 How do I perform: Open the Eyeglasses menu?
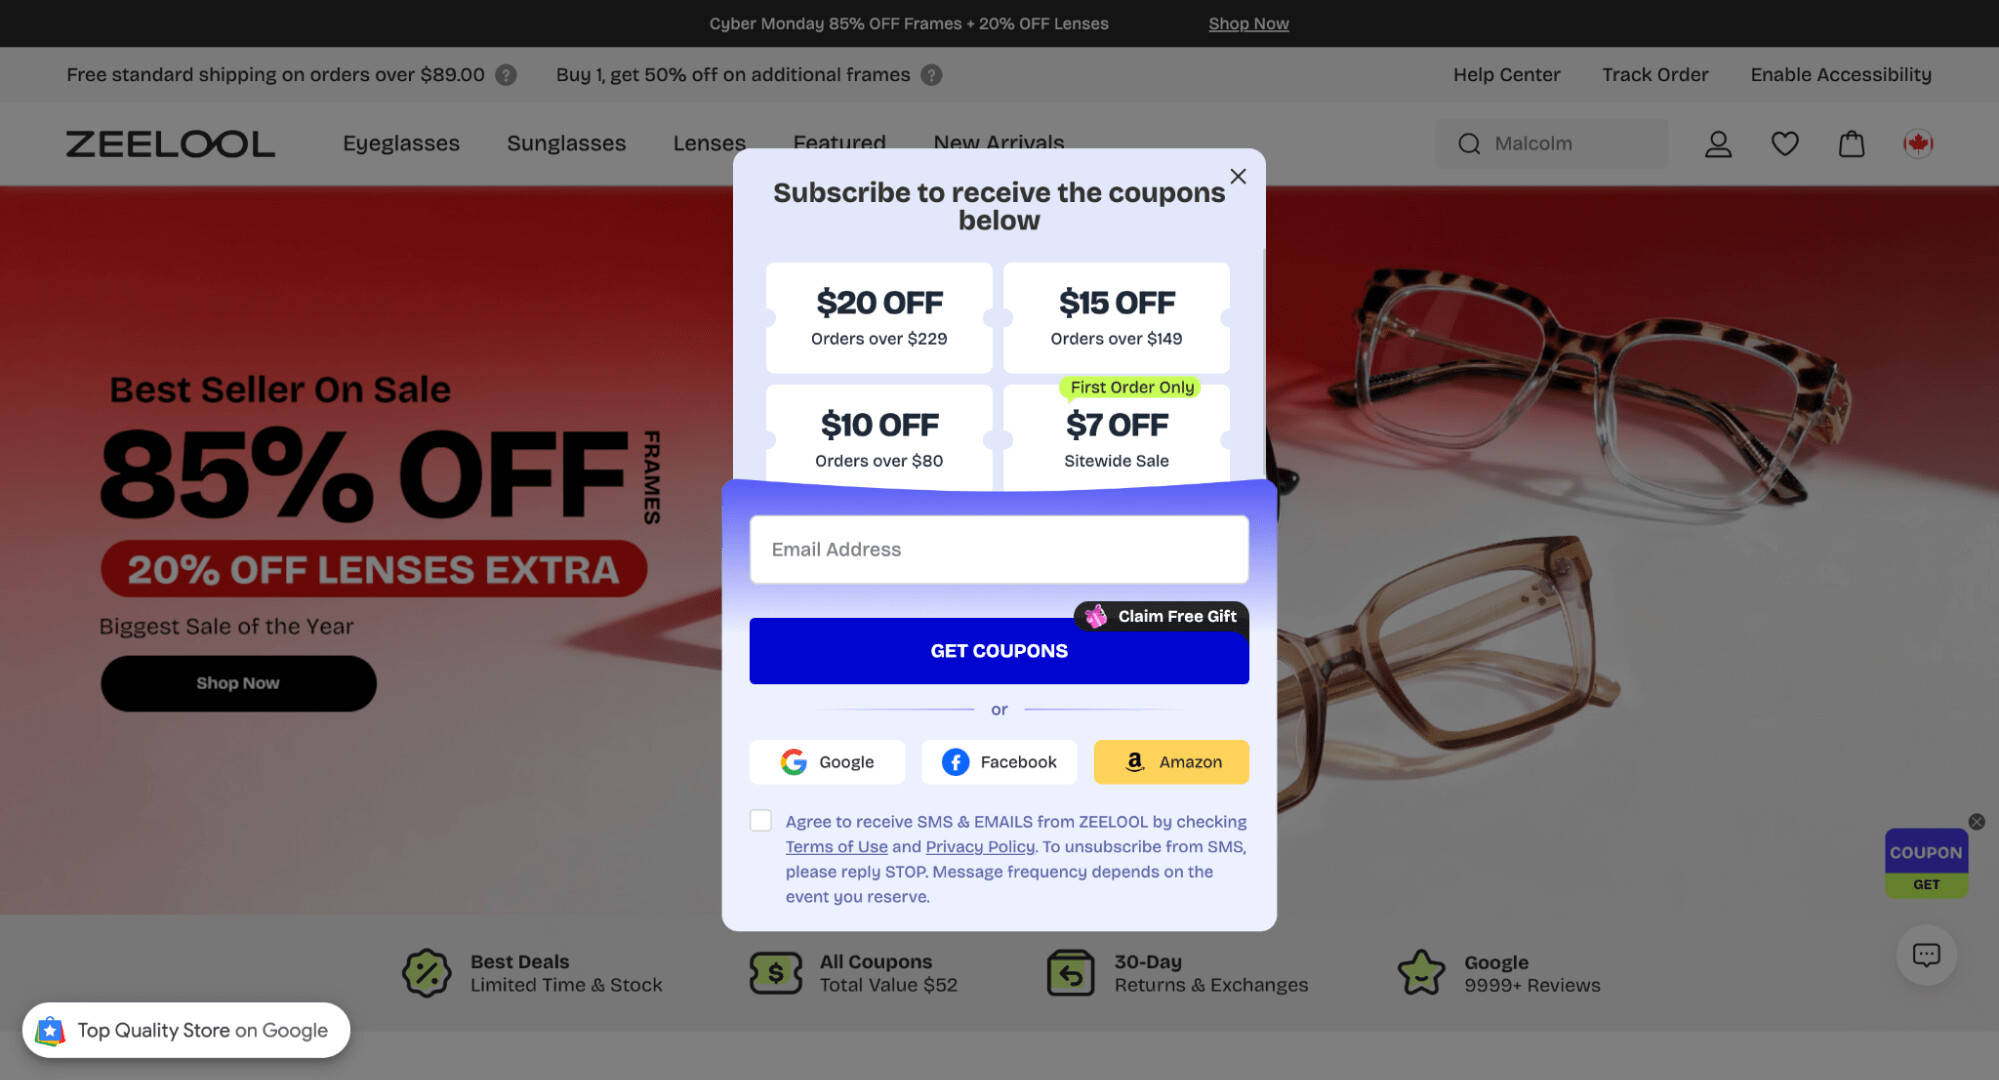point(401,143)
